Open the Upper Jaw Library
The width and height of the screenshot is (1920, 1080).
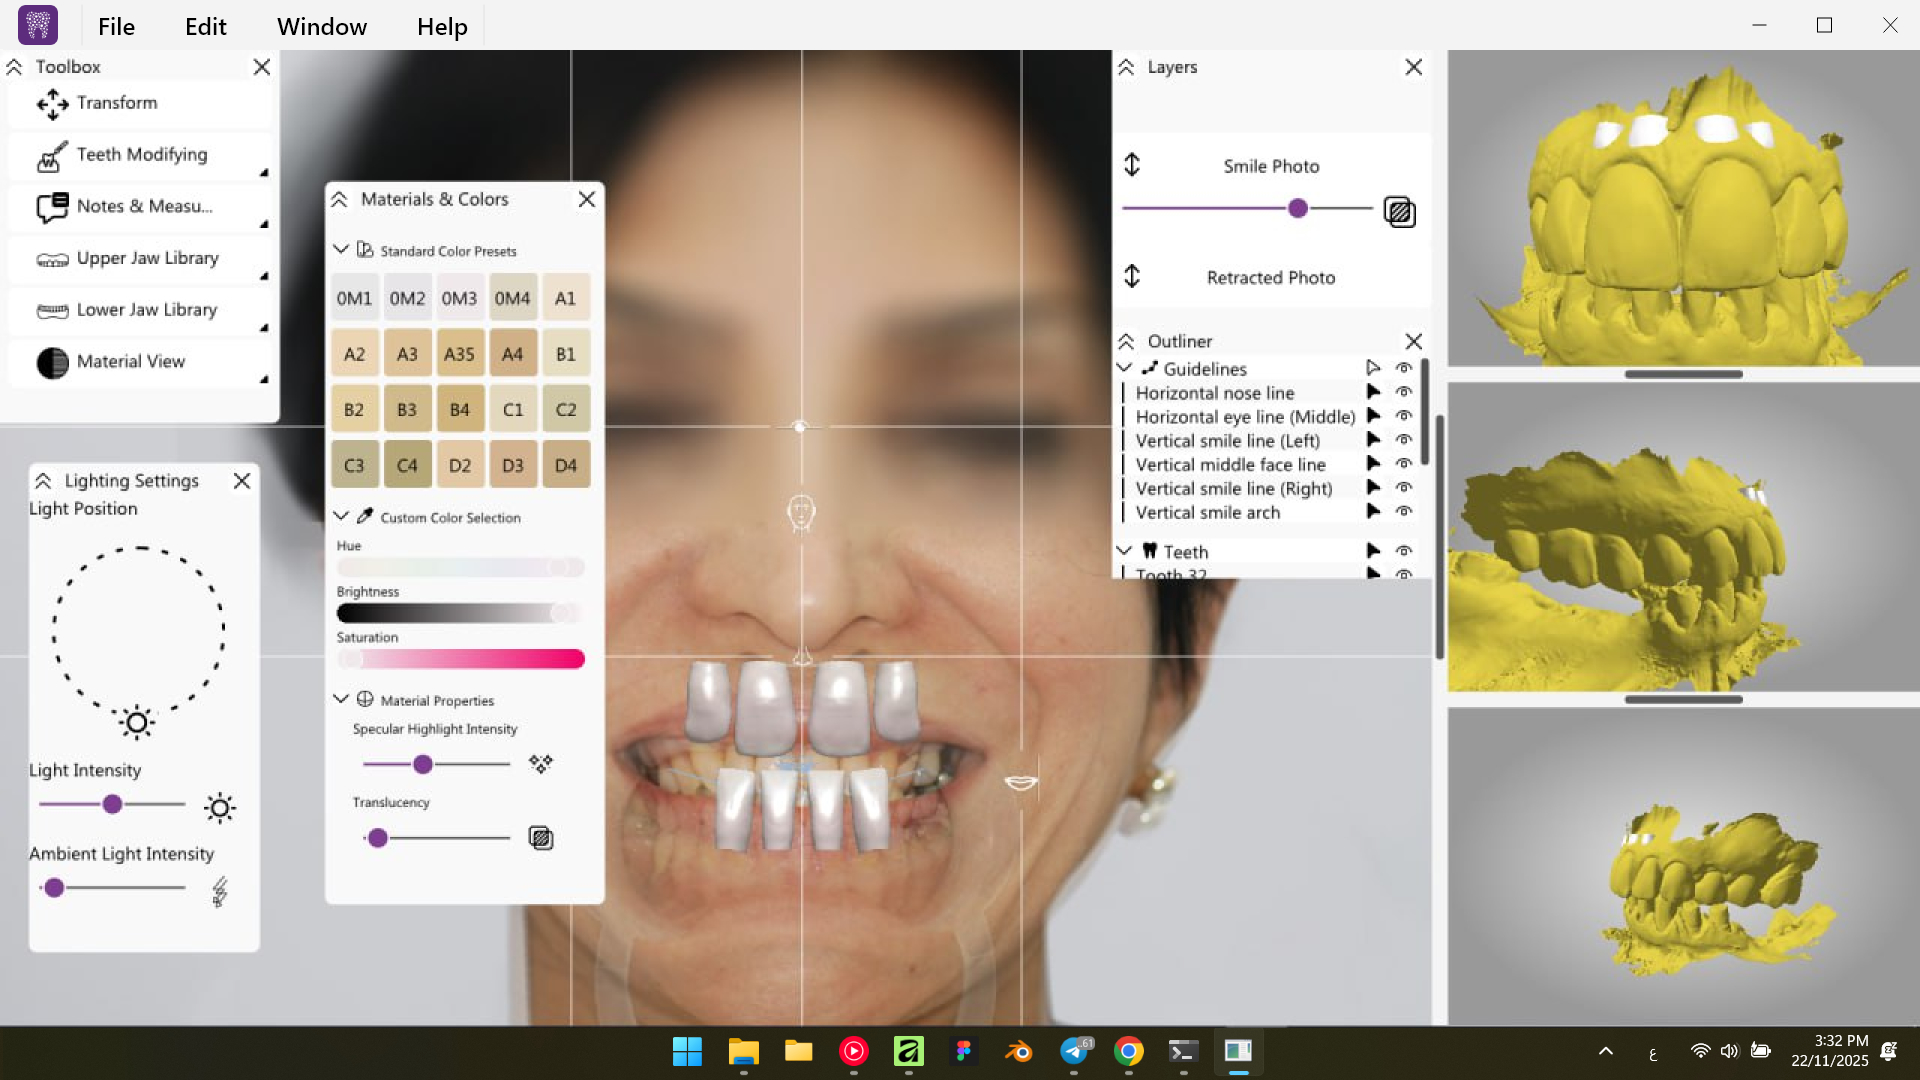click(146, 258)
